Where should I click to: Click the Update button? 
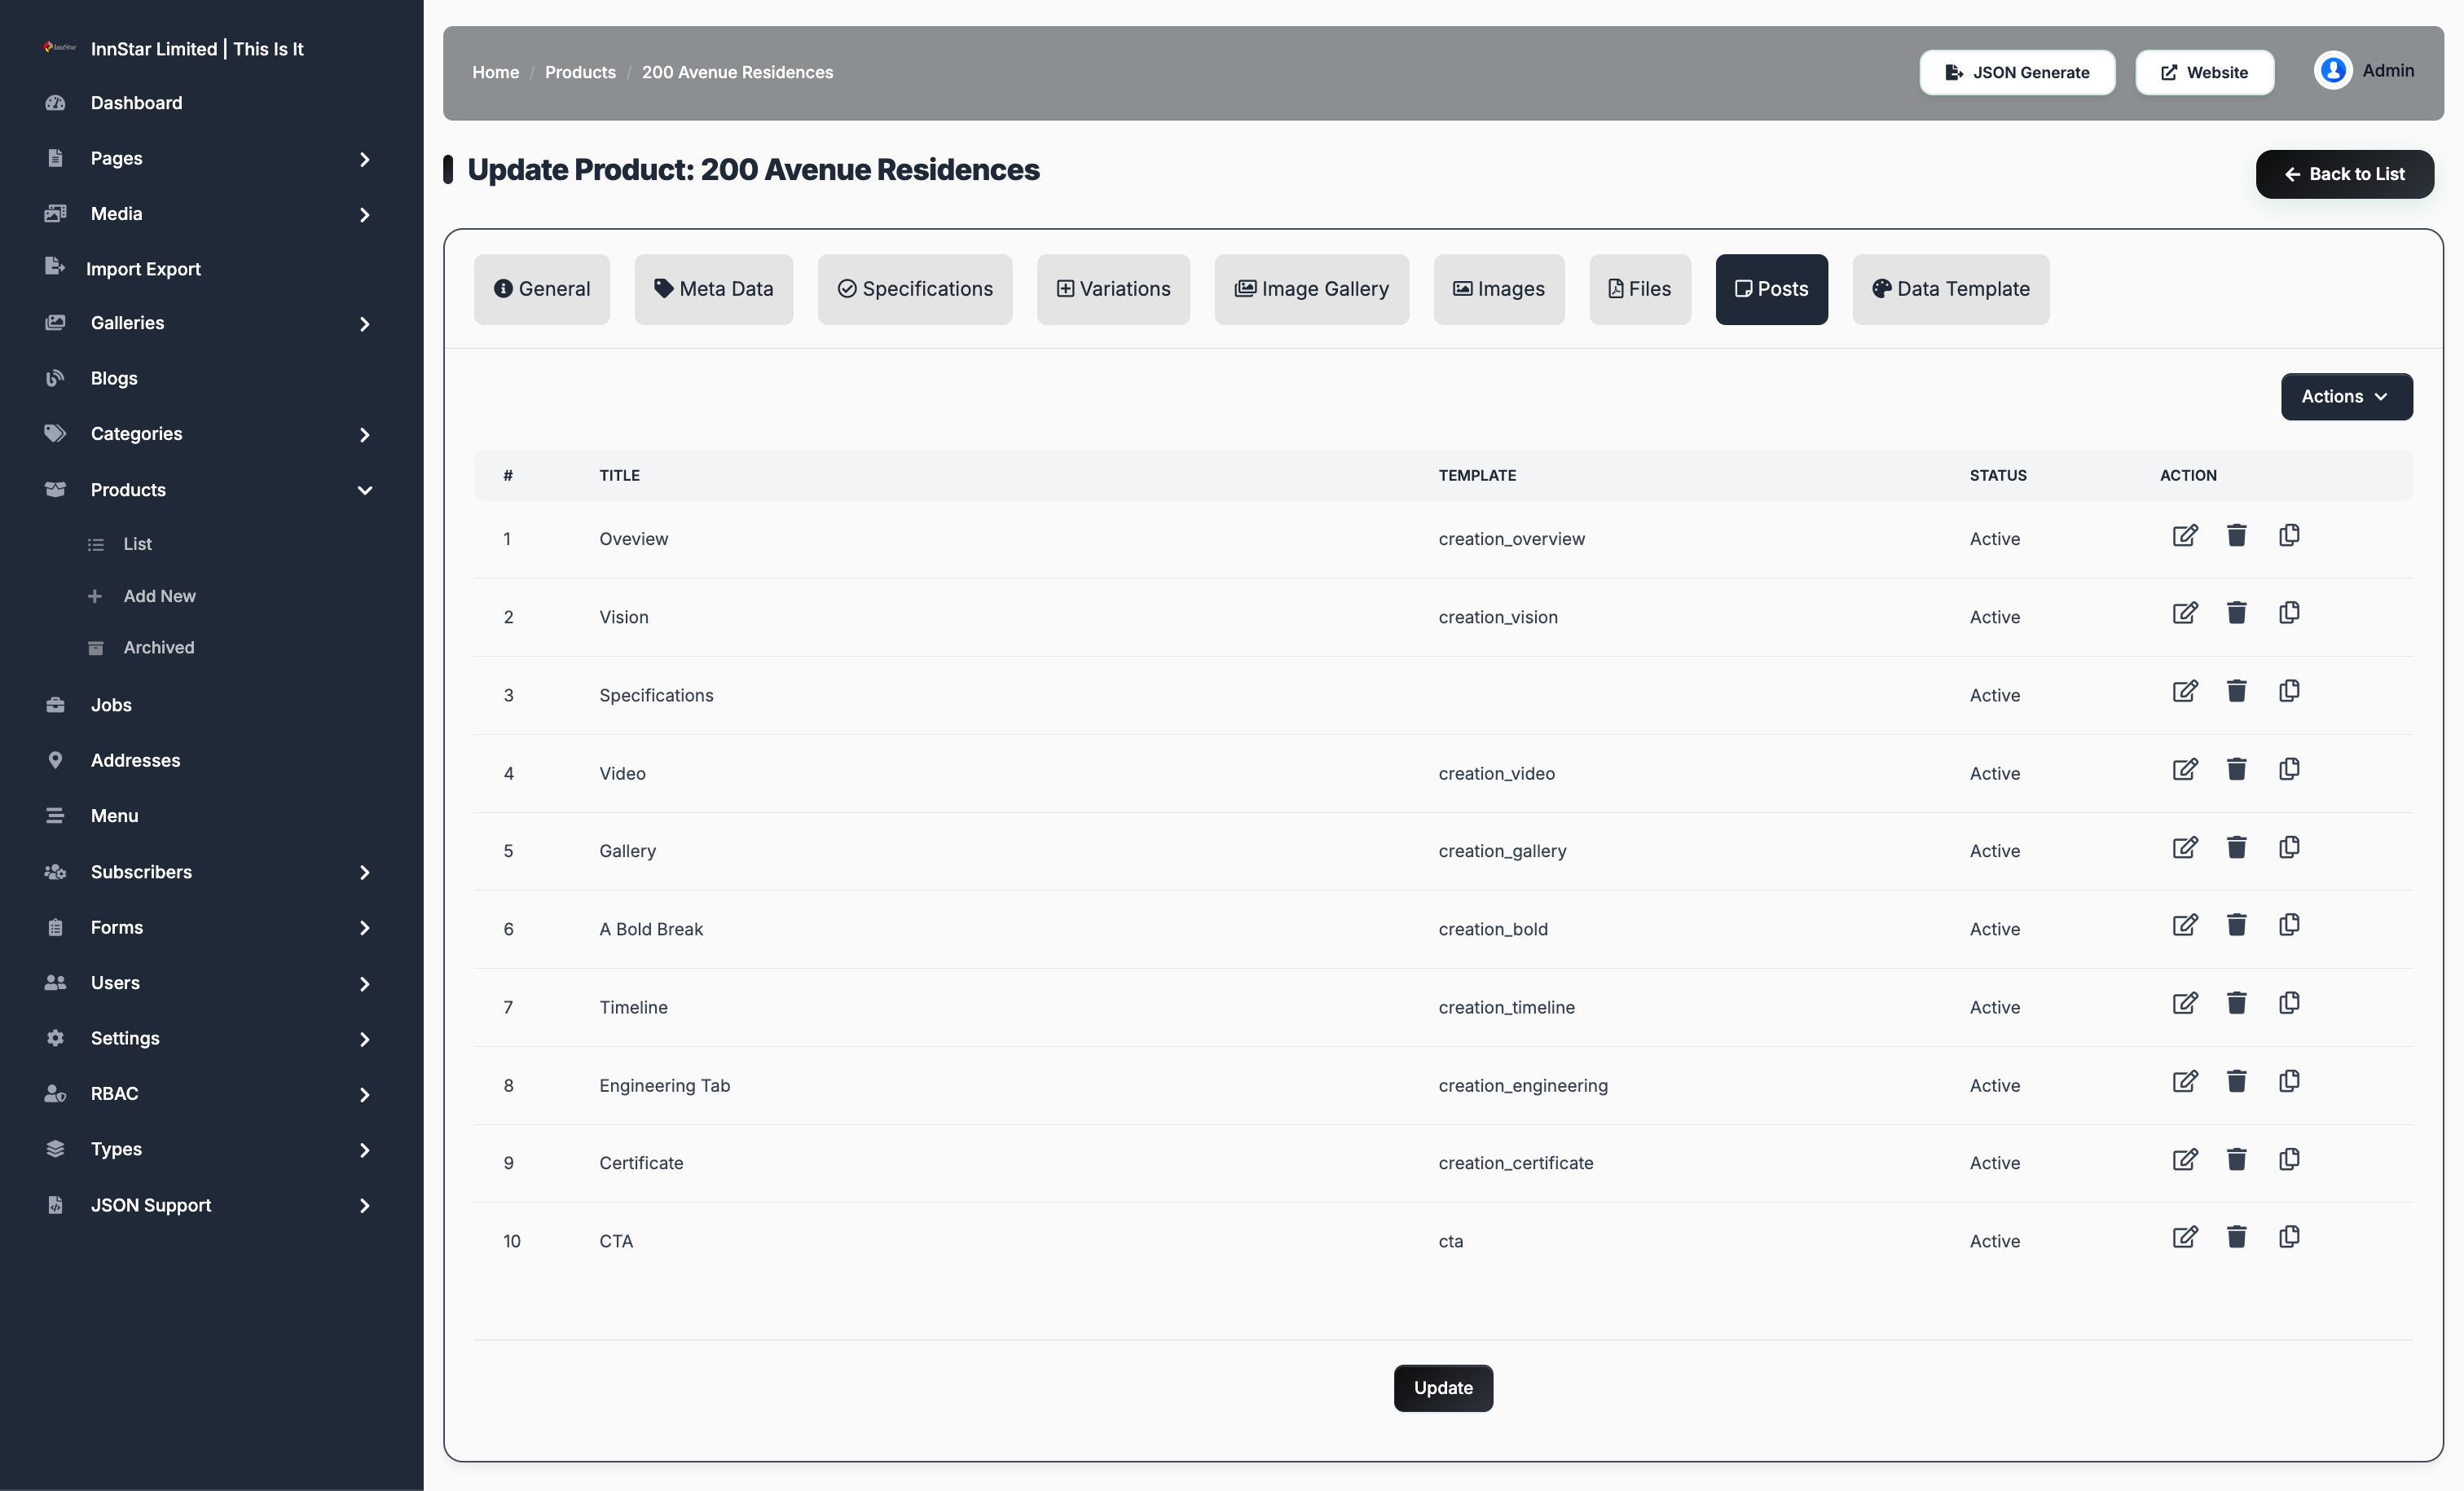click(x=1443, y=1388)
